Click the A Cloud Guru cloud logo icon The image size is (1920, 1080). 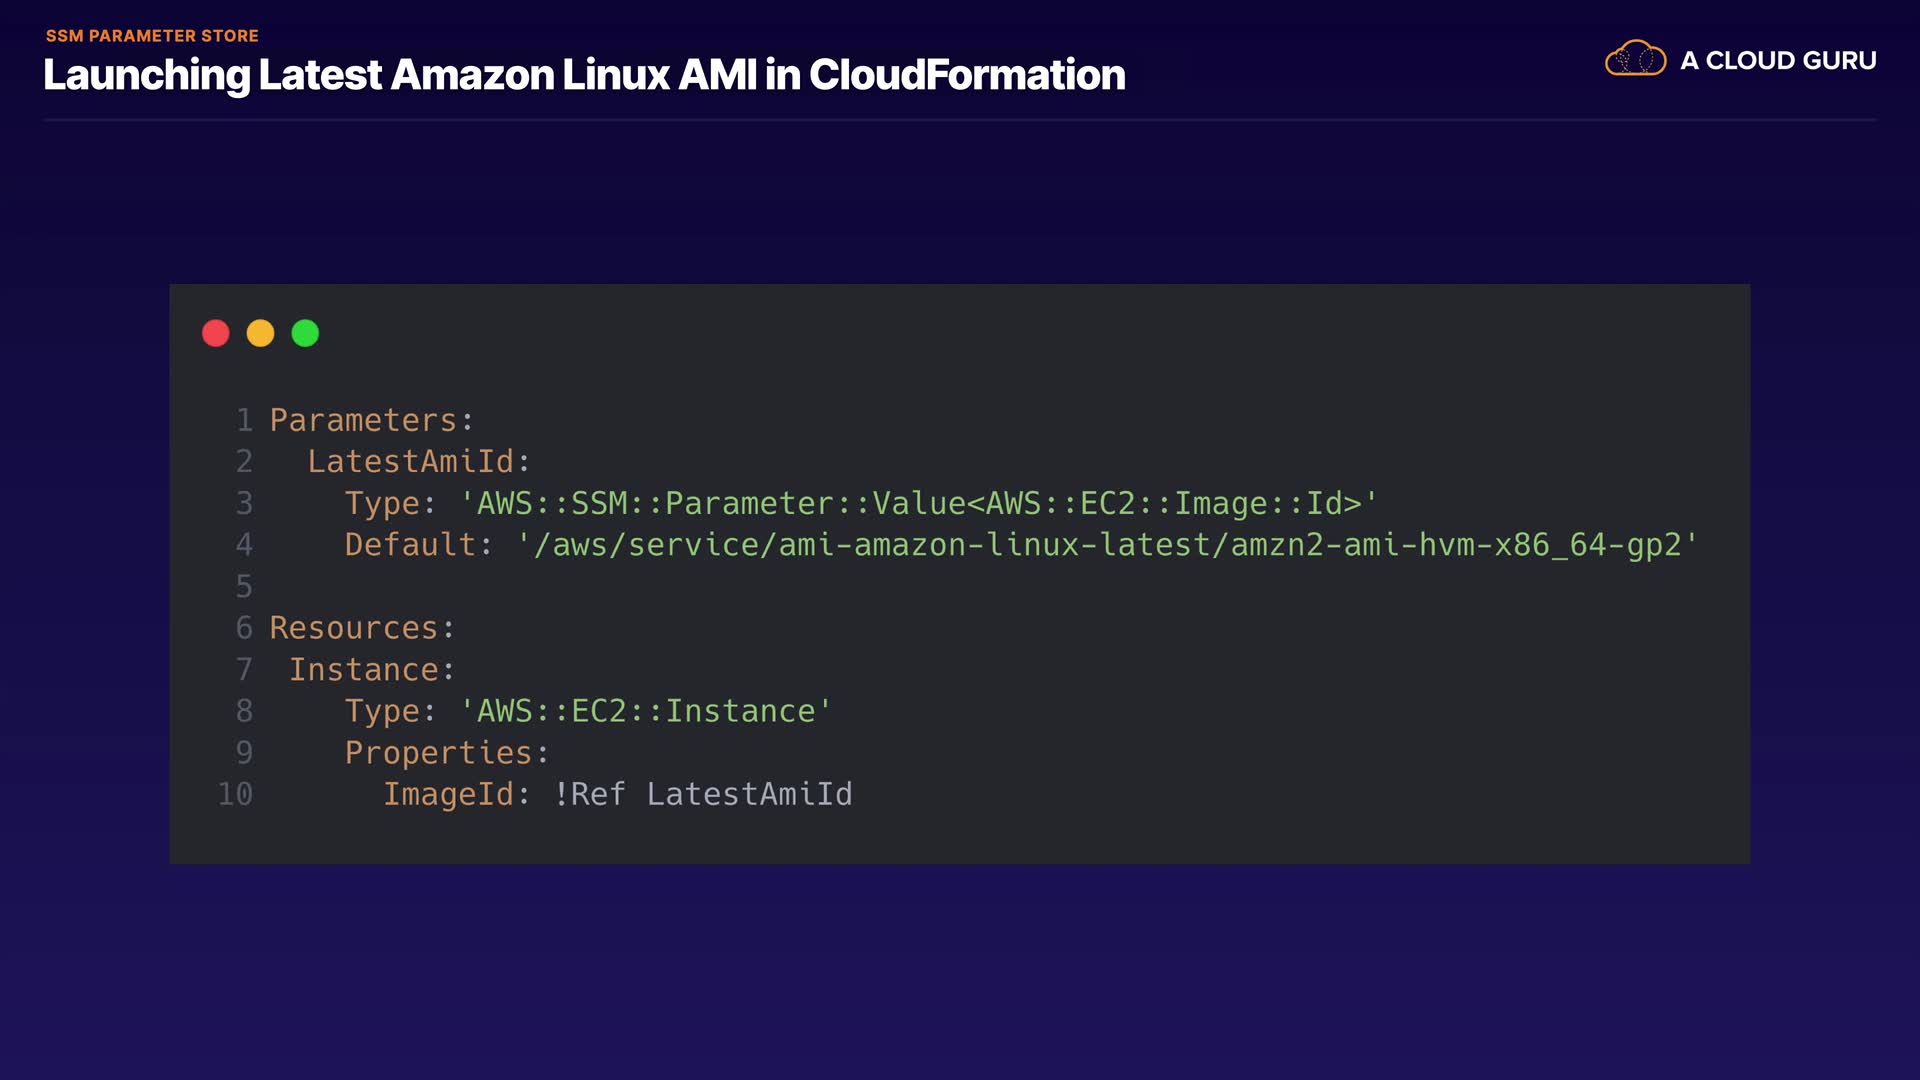(1635, 59)
